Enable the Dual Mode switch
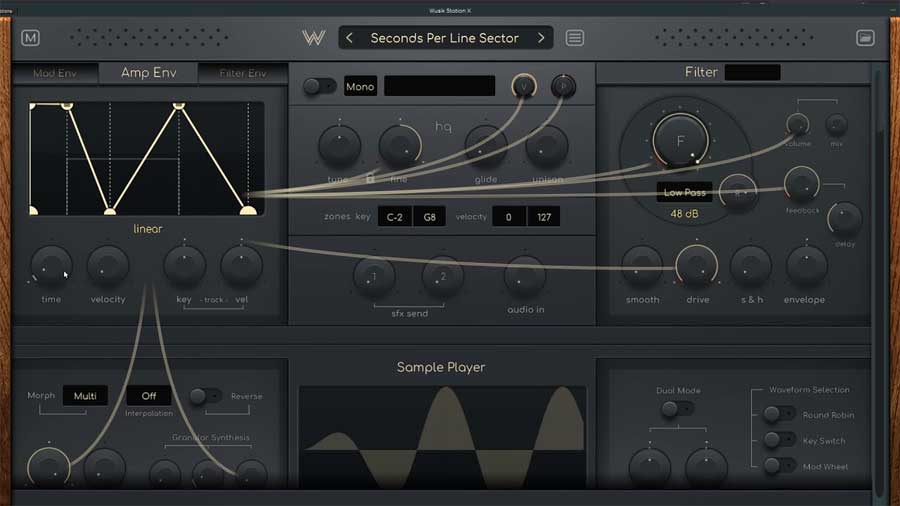Screen dimensions: 900x506 tap(677, 408)
